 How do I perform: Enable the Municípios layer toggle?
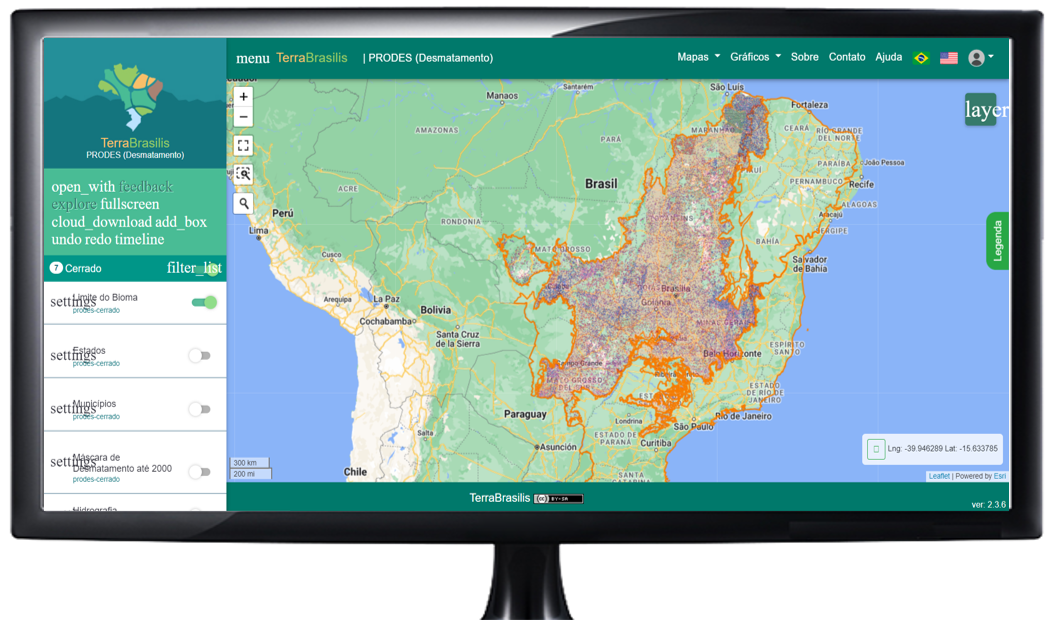(200, 409)
